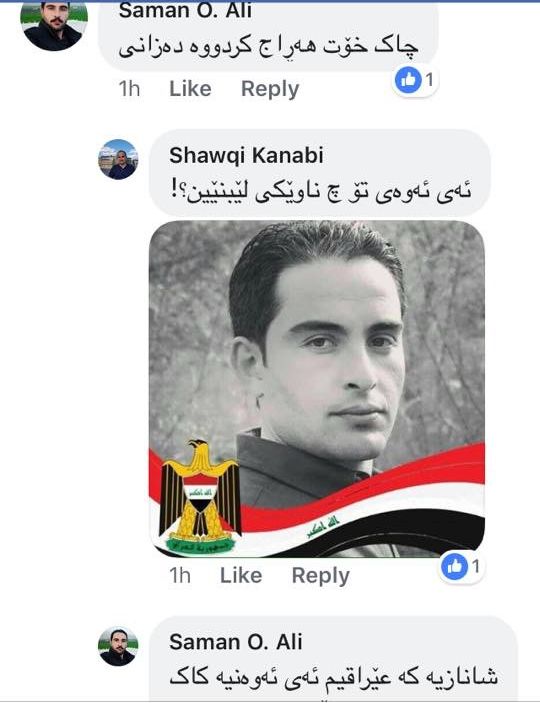Reply to Saman O. Ali's first comment
Viewport: 540px width, 703px height.
click(270, 89)
